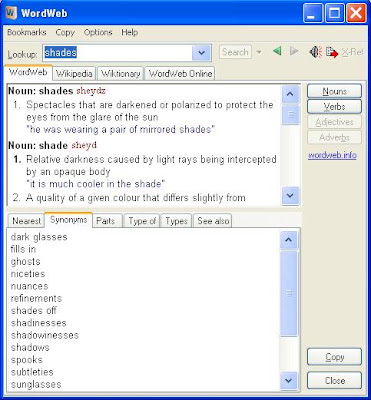Open the Parts tab
Screen dimensions: 371x400
[106, 221]
